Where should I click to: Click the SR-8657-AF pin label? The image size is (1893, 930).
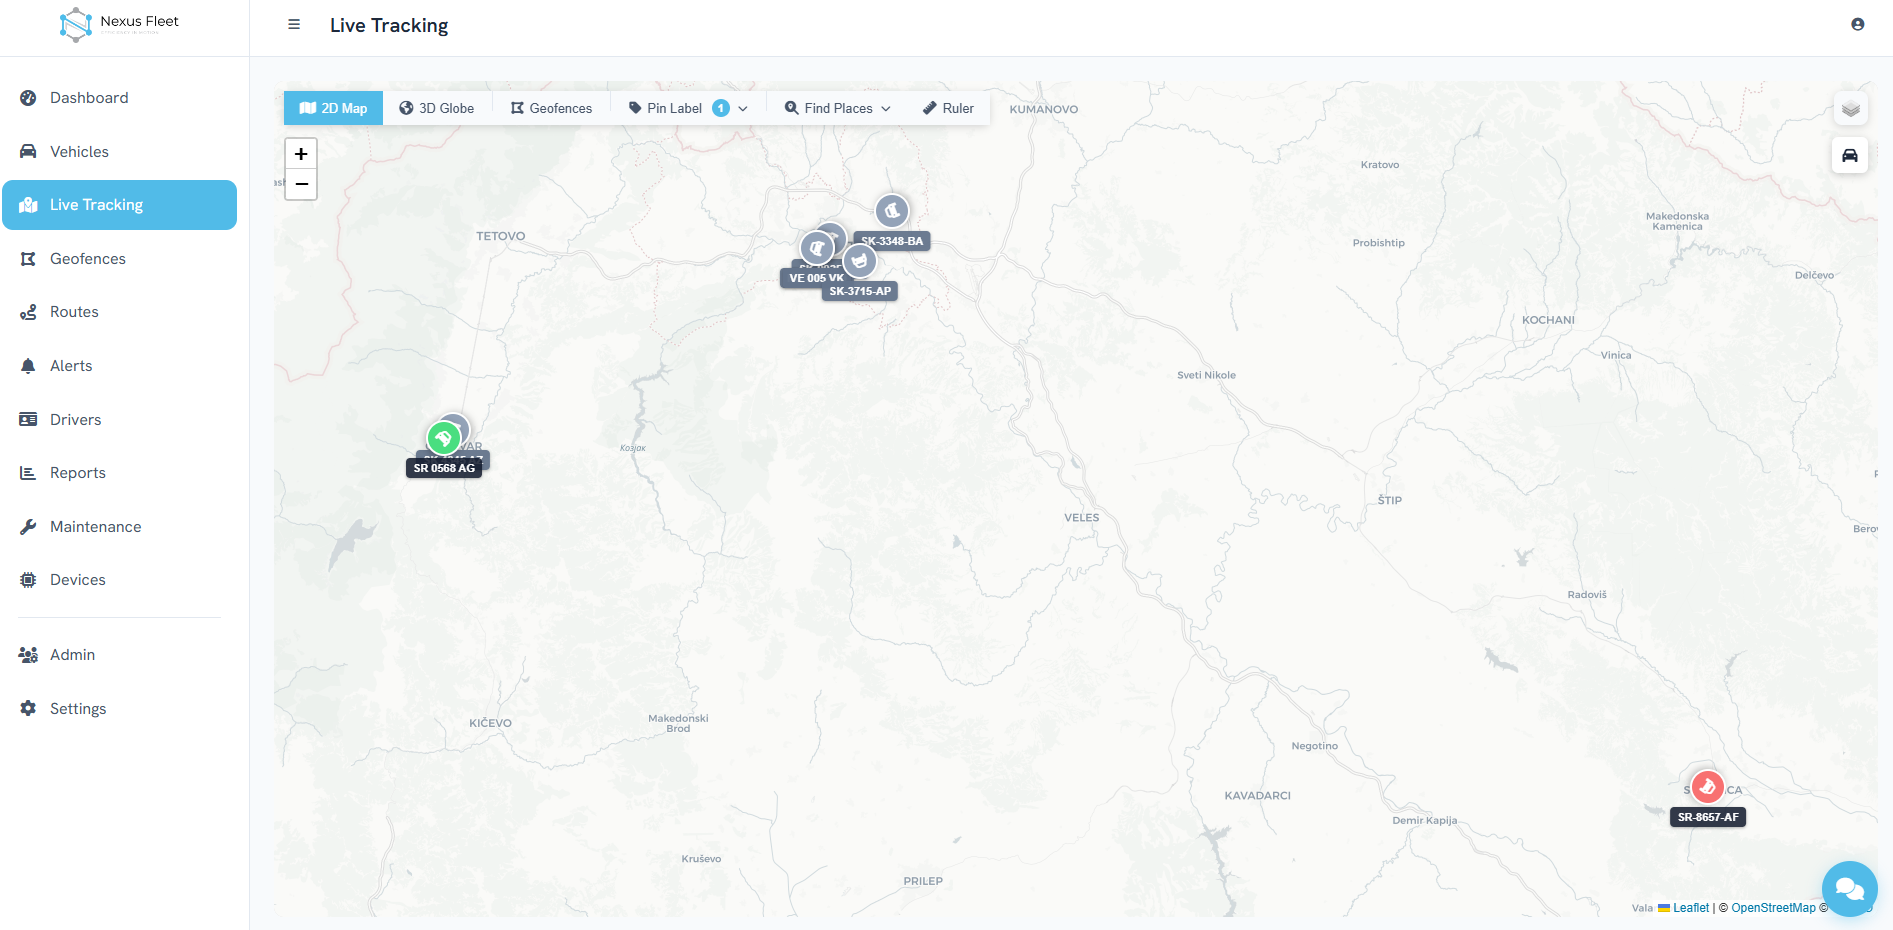pos(1708,817)
